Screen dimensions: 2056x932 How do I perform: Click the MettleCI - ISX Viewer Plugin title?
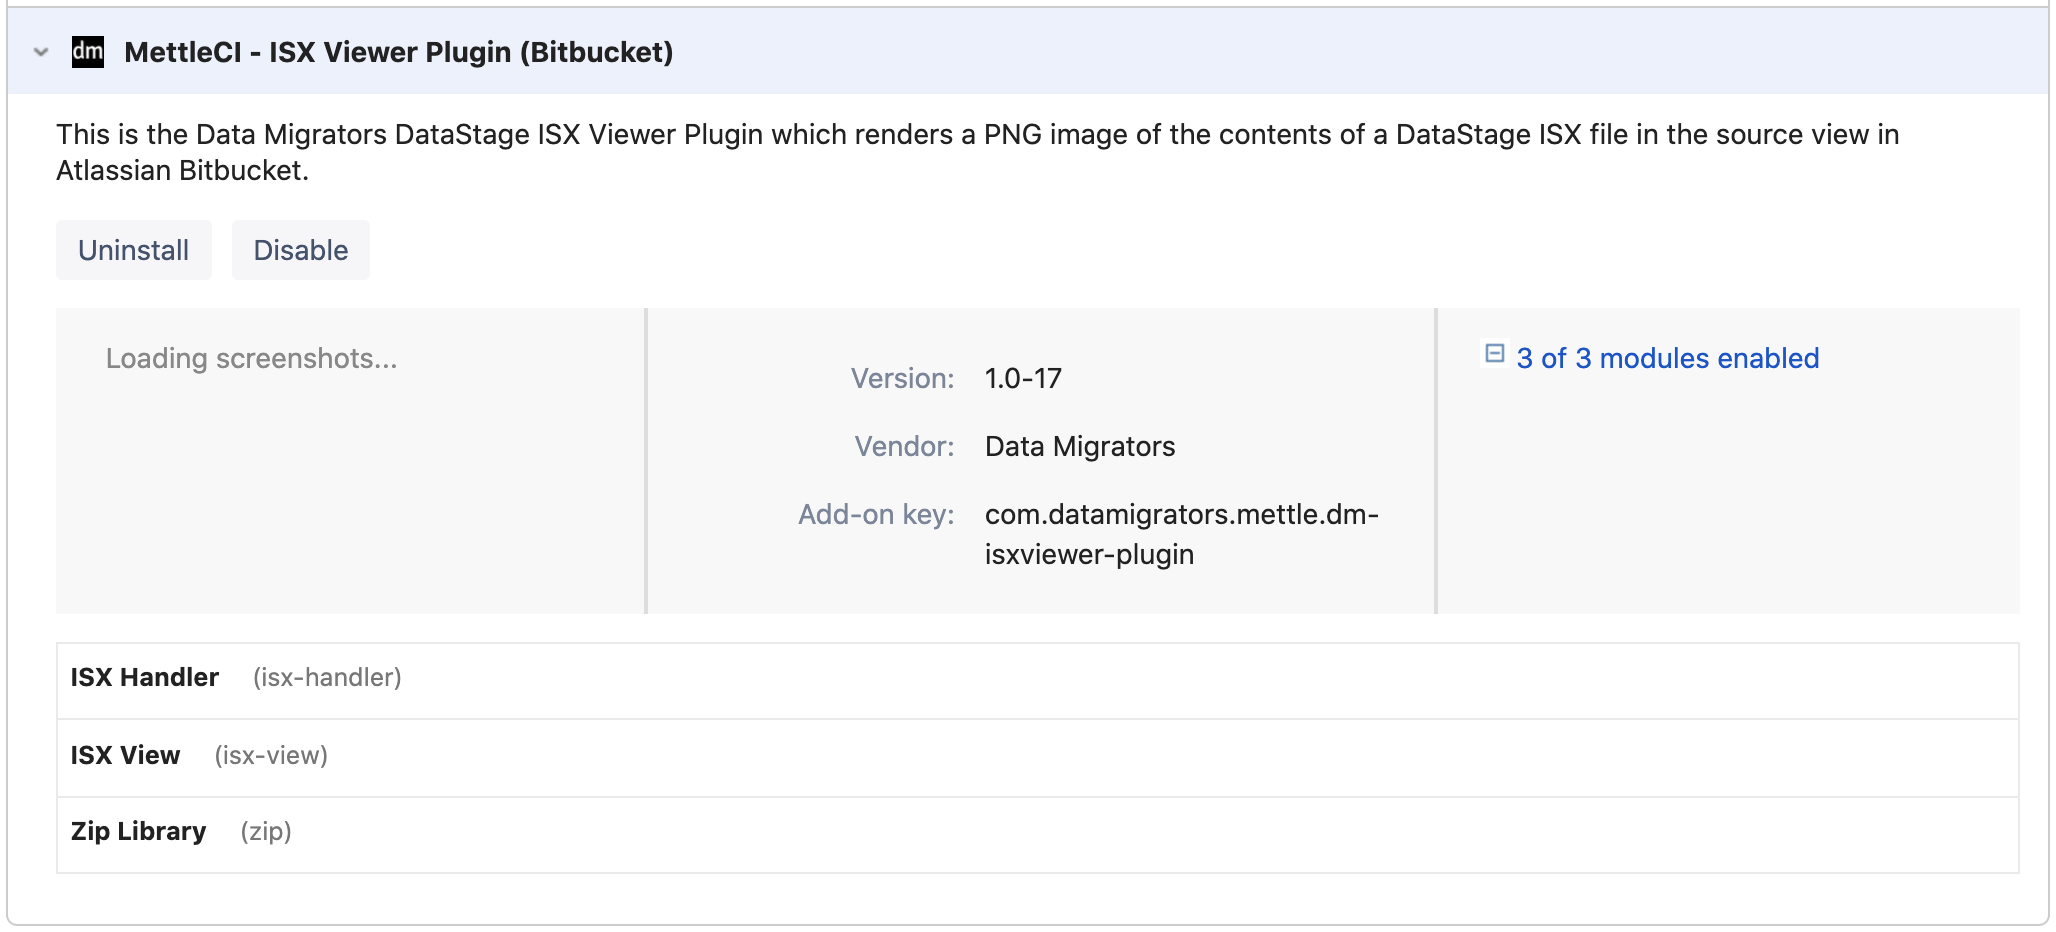pyautogui.click(x=398, y=52)
